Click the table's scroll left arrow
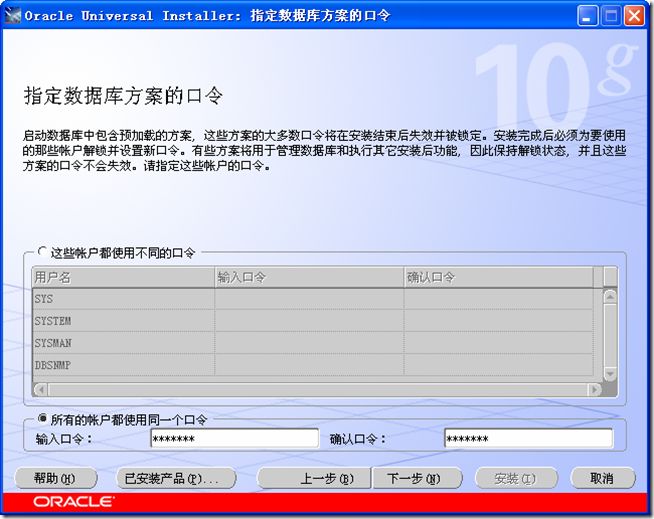 point(40,390)
